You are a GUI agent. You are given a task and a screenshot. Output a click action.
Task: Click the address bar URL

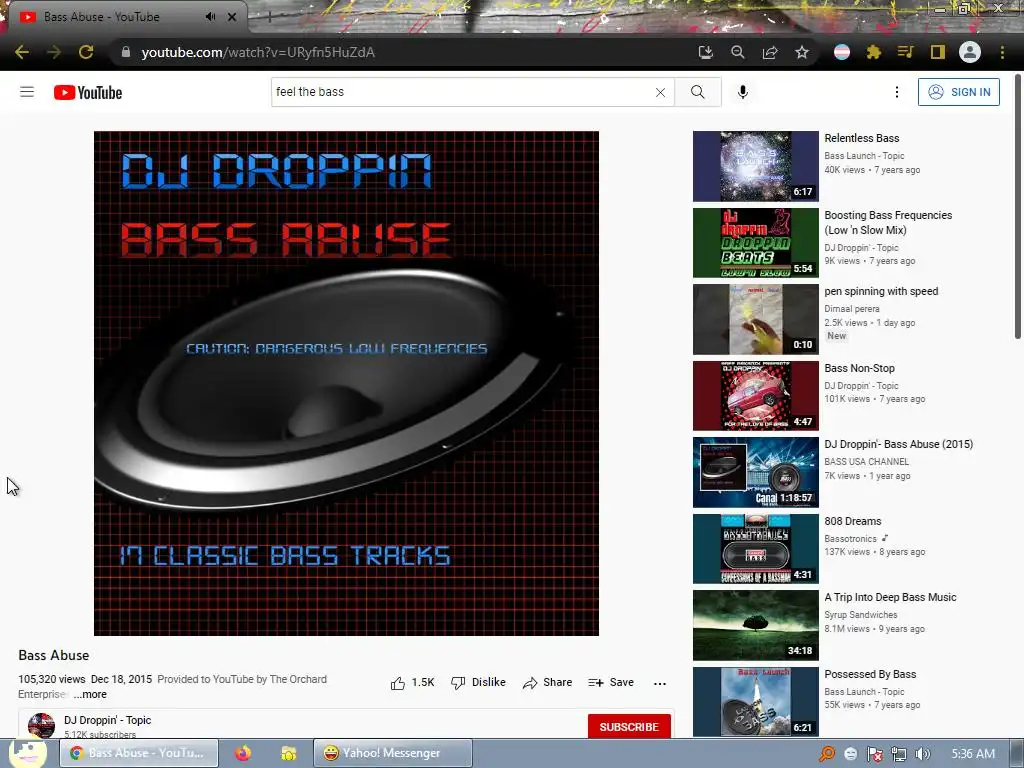coord(258,52)
